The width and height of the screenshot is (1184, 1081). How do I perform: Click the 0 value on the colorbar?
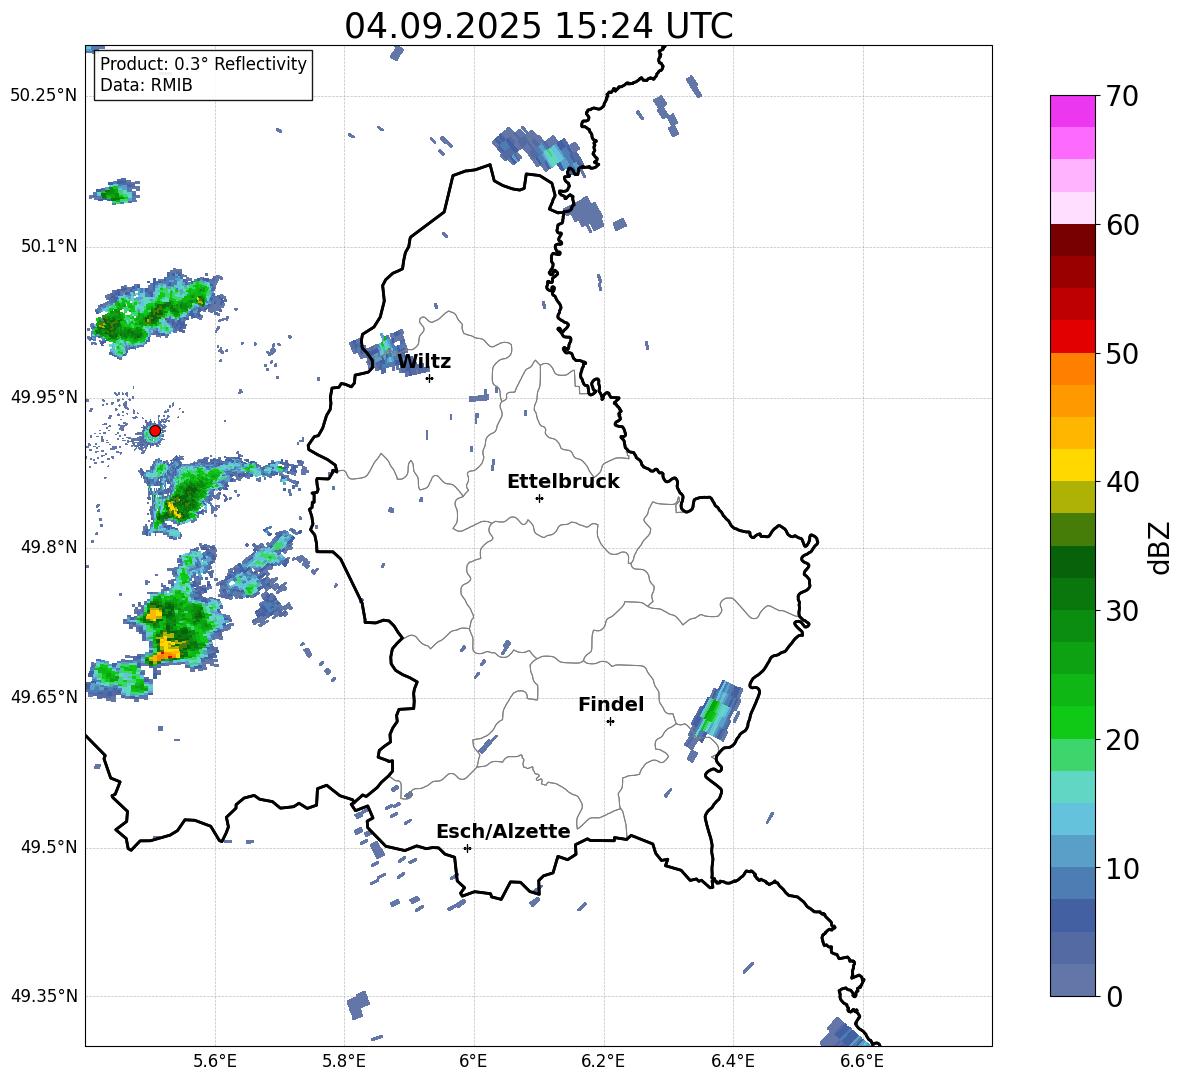pos(1114,996)
